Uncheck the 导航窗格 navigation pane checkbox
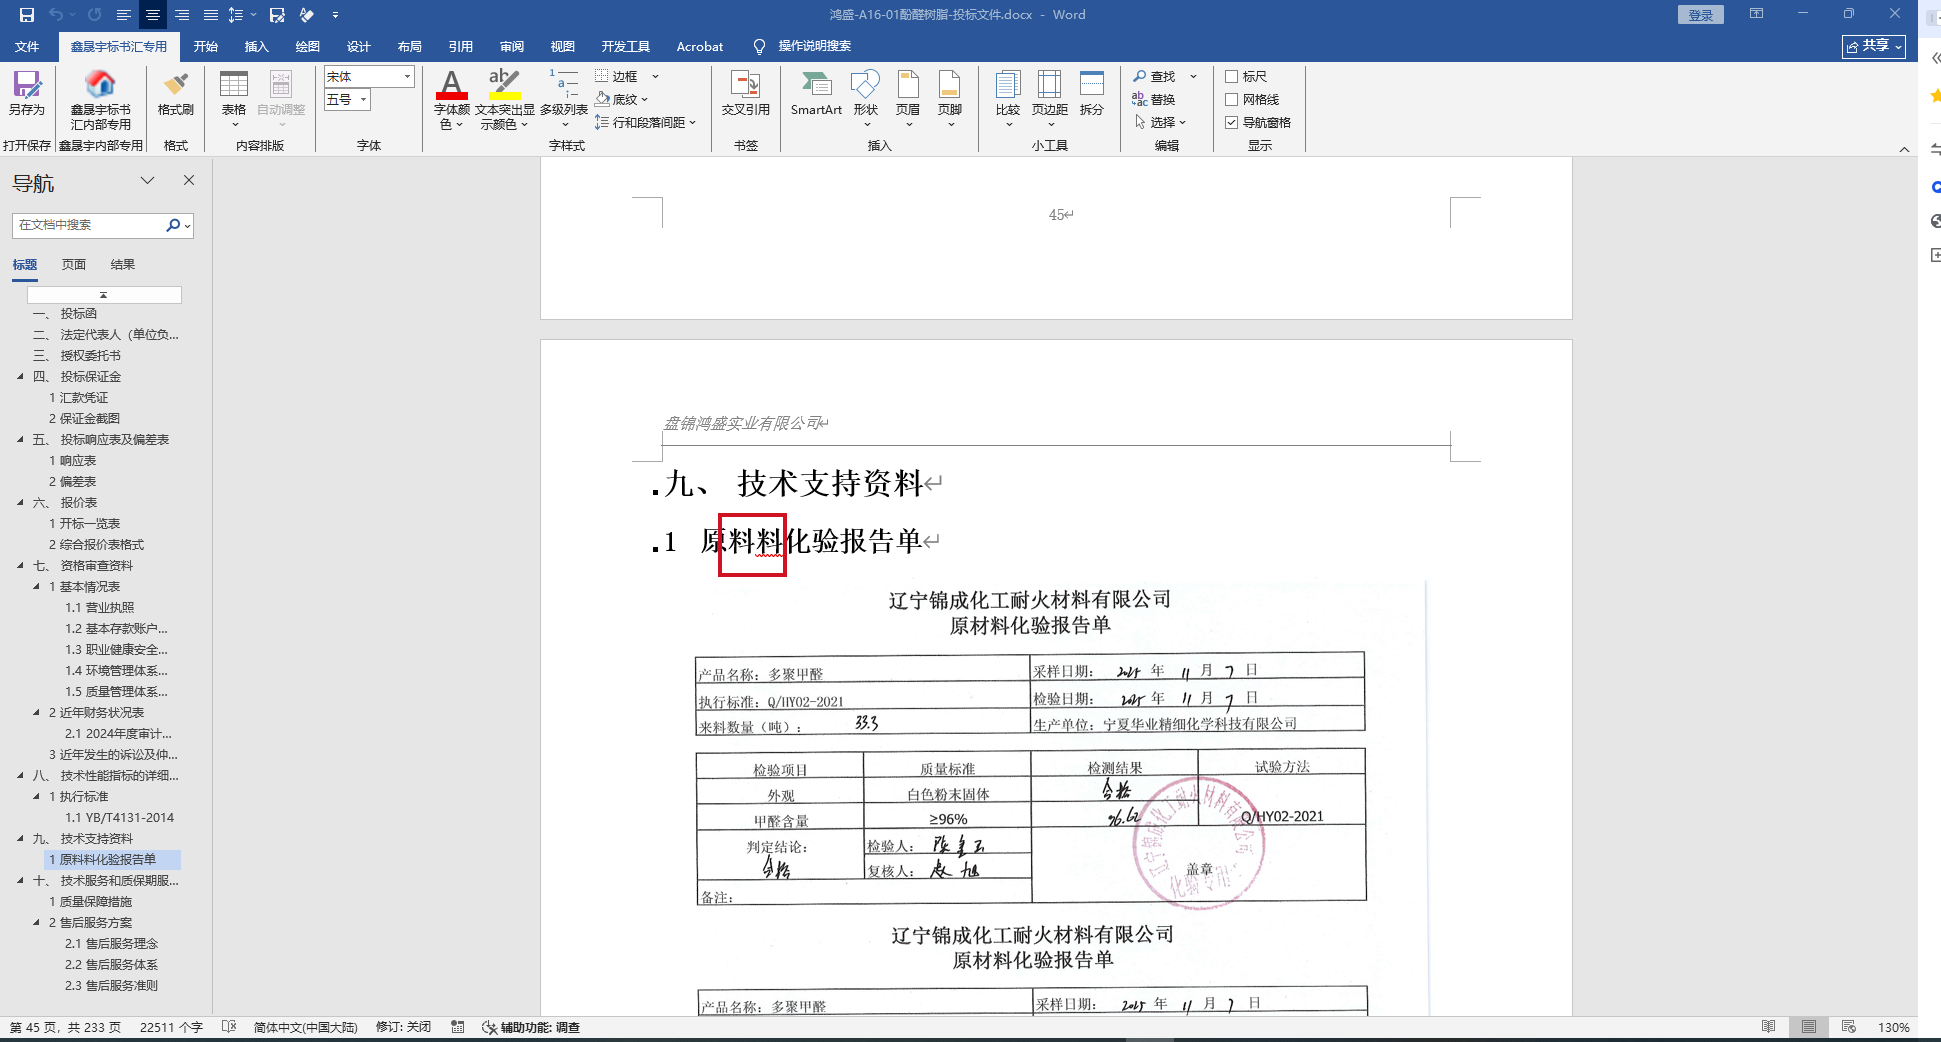The image size is (1941, 1042). (x=1232, y=123)
